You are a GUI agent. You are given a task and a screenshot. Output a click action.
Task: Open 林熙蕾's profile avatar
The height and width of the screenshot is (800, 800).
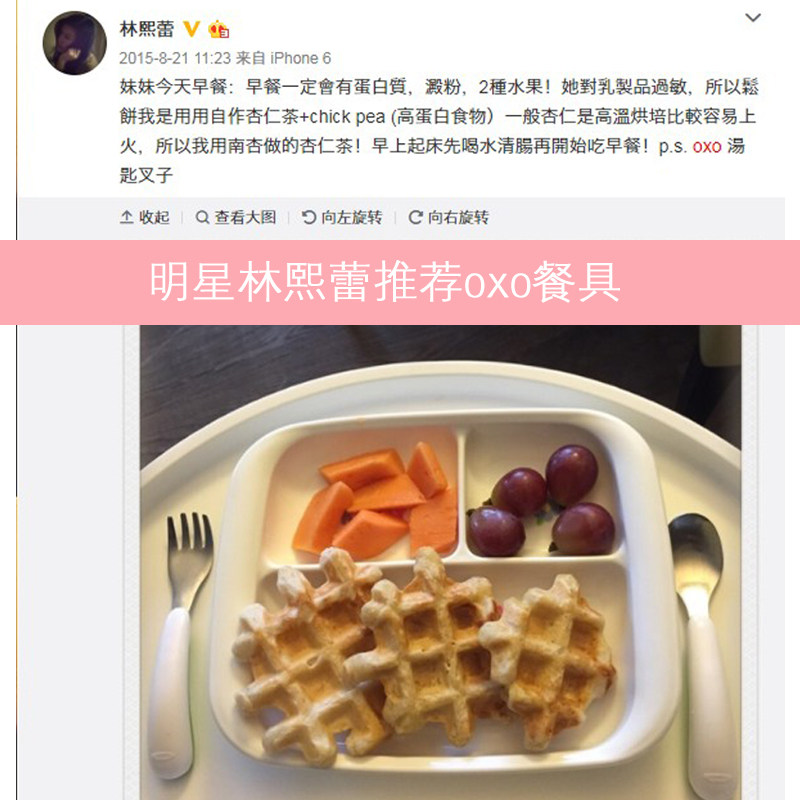point(74,43)
